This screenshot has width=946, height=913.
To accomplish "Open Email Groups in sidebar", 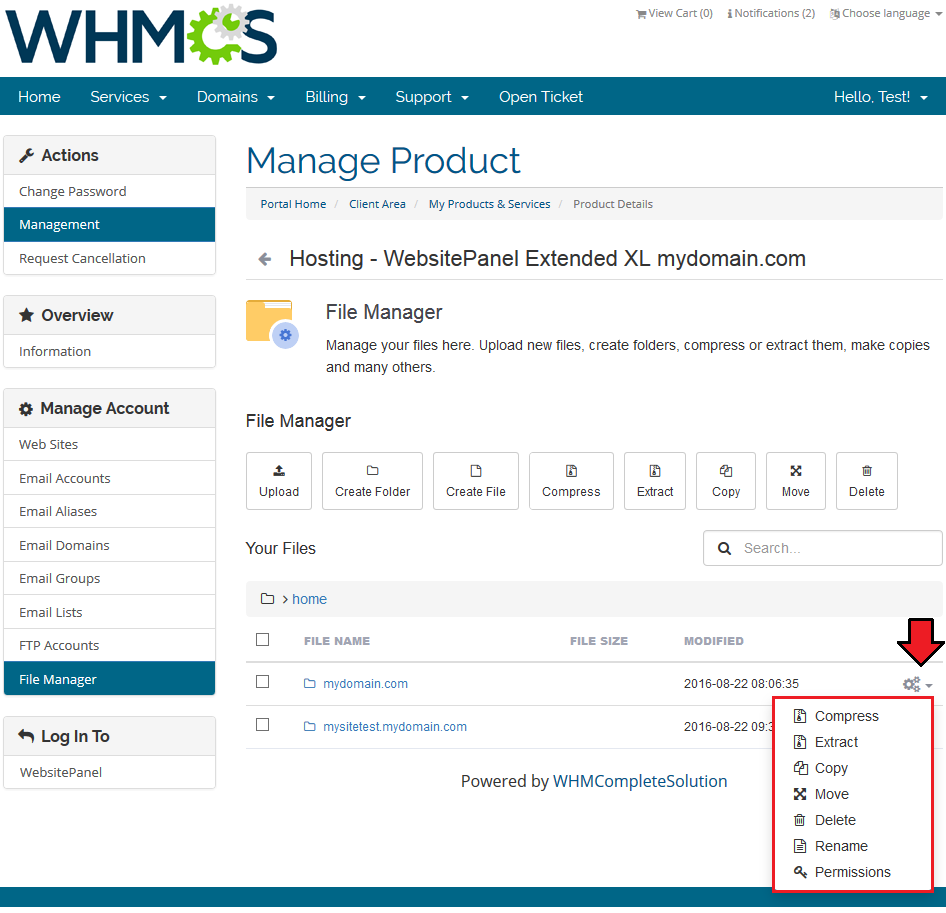I will click(109, 578).
